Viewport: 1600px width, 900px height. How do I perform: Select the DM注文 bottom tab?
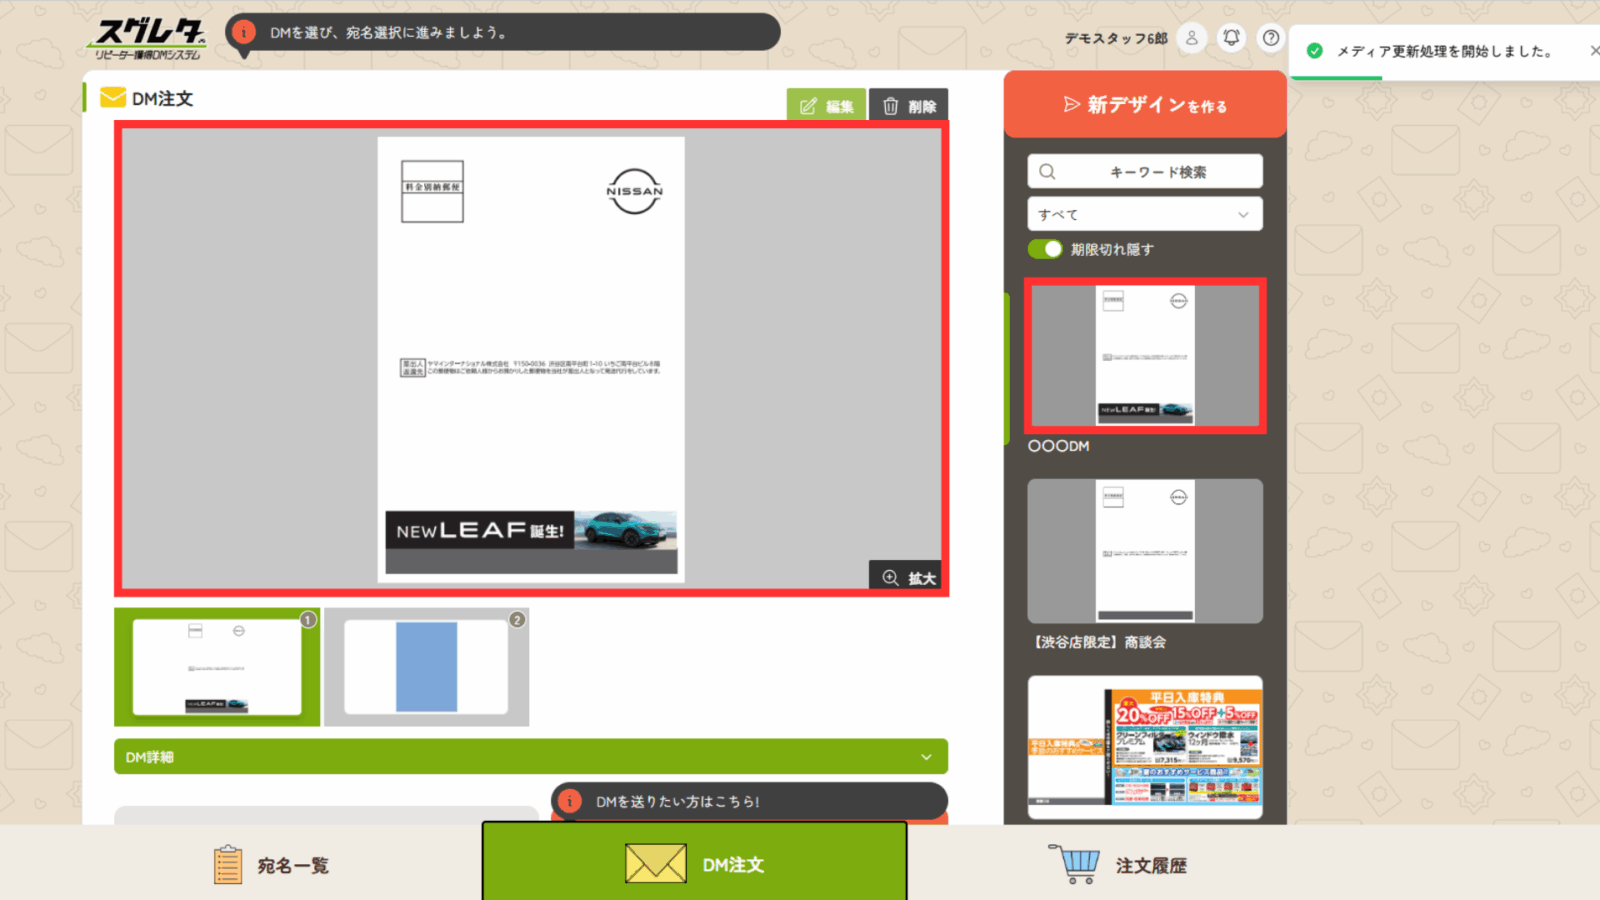coord(695,864)
